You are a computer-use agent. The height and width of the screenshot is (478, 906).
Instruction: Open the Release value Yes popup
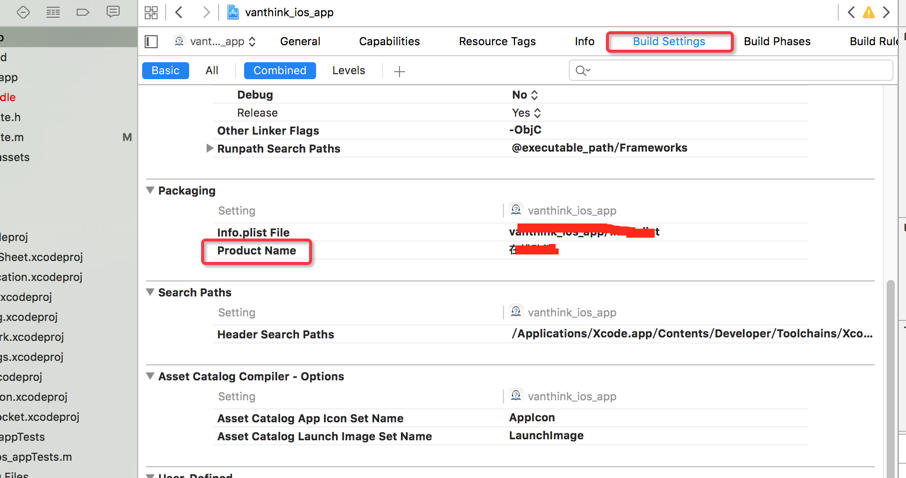526,113
